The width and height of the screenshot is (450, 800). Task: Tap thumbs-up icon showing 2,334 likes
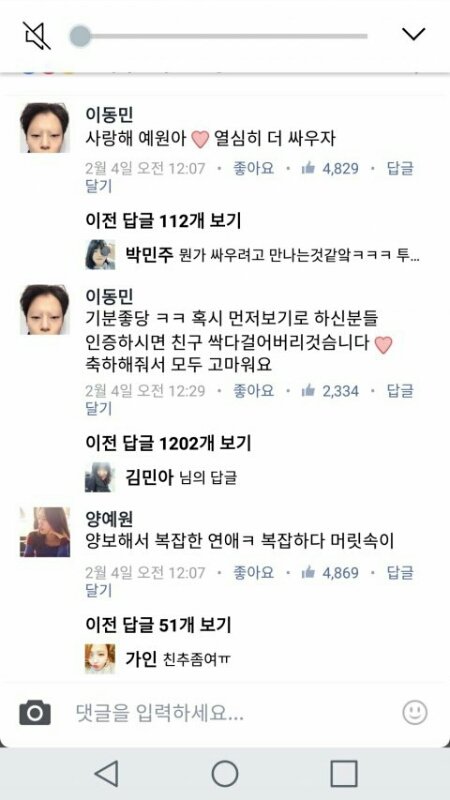pos(308,391)
